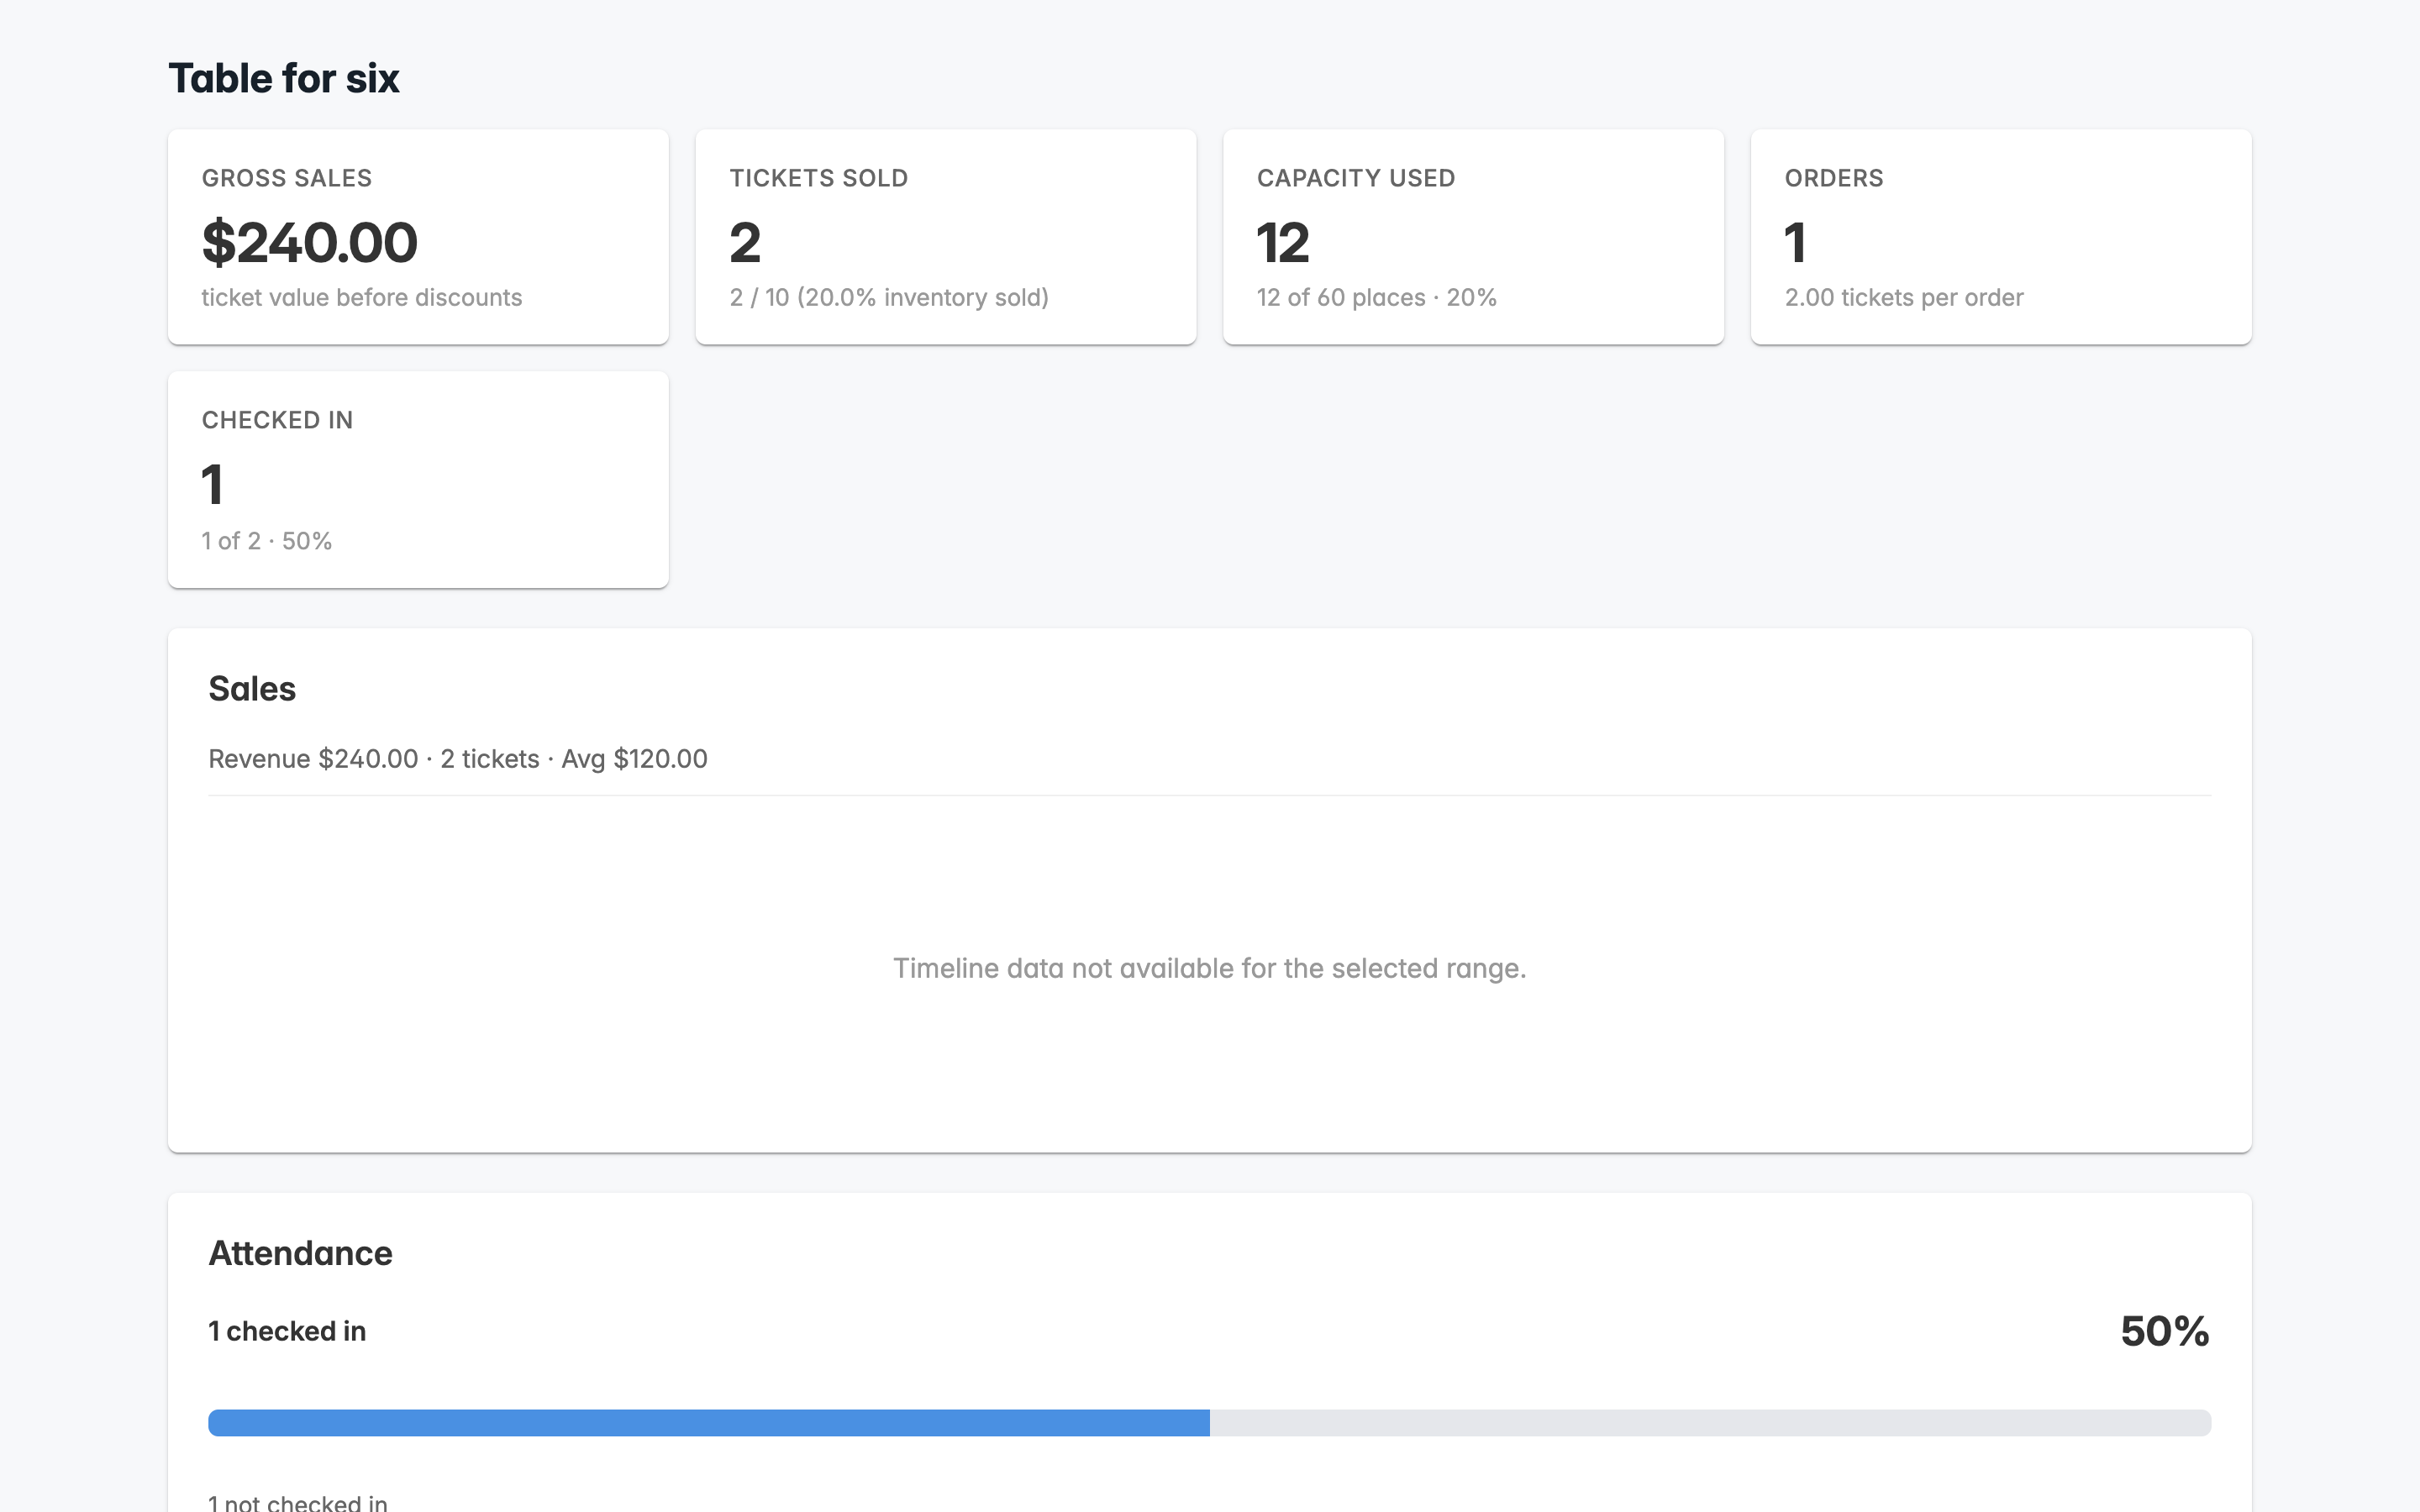Click the TICKETS SOLD card label
Image resolution: width=2420 pixels, height=1512 pixels.
(819, 178)
